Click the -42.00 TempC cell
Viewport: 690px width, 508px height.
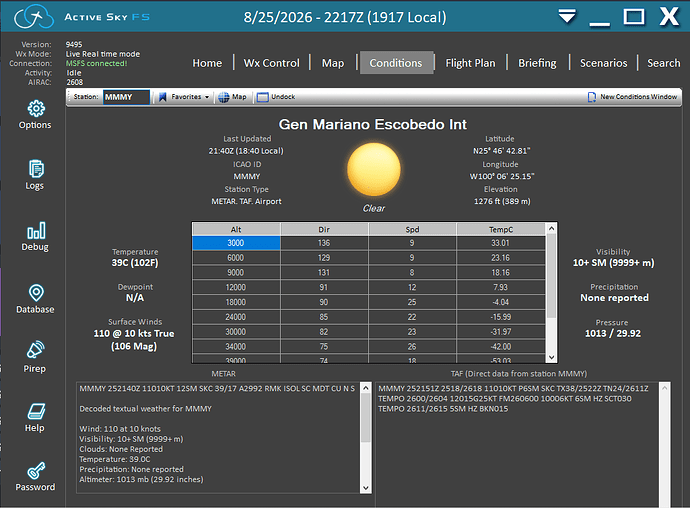[x=501, y=347]
